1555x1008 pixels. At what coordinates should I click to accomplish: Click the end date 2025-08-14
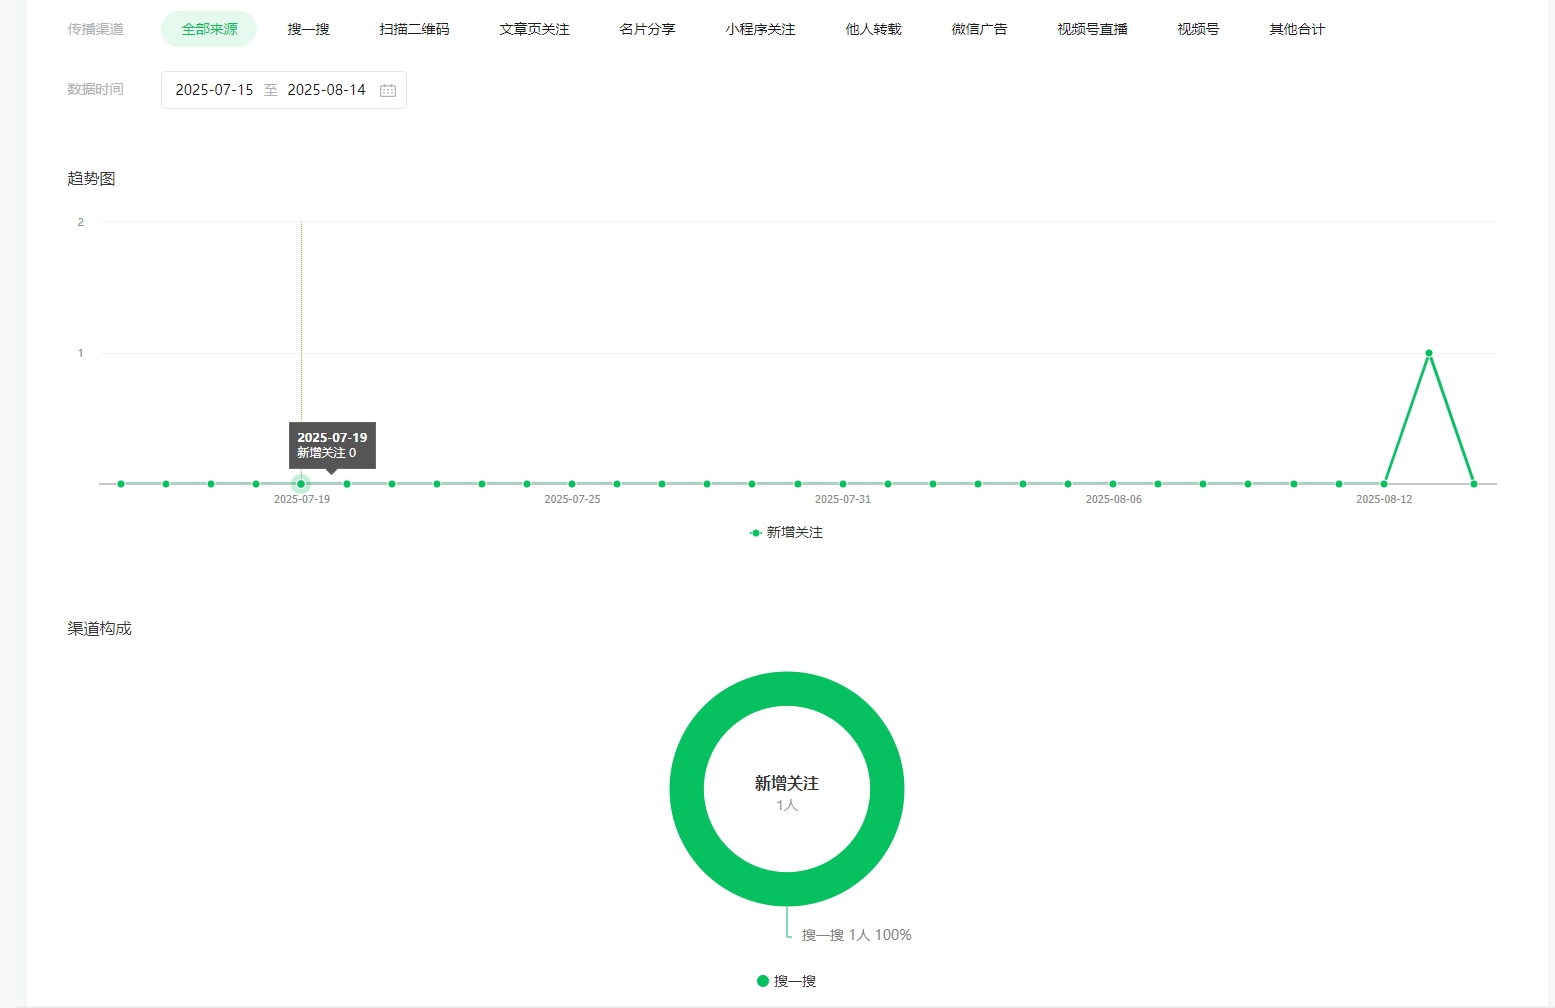[x=326, y=90]
